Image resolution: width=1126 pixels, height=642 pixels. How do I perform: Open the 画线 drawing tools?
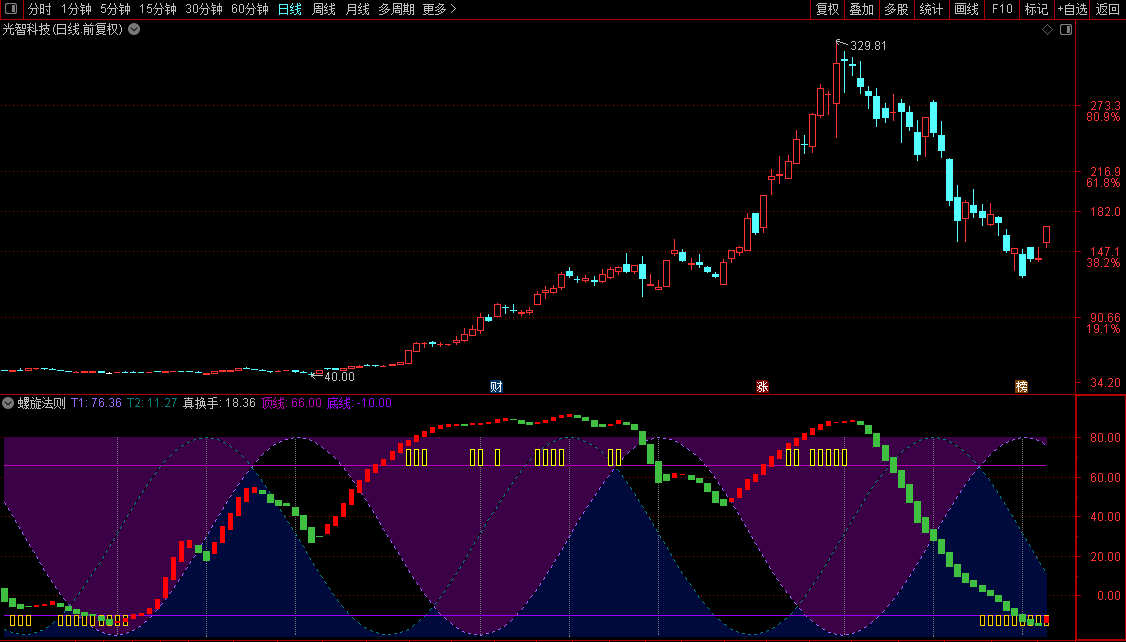point(967,9)
